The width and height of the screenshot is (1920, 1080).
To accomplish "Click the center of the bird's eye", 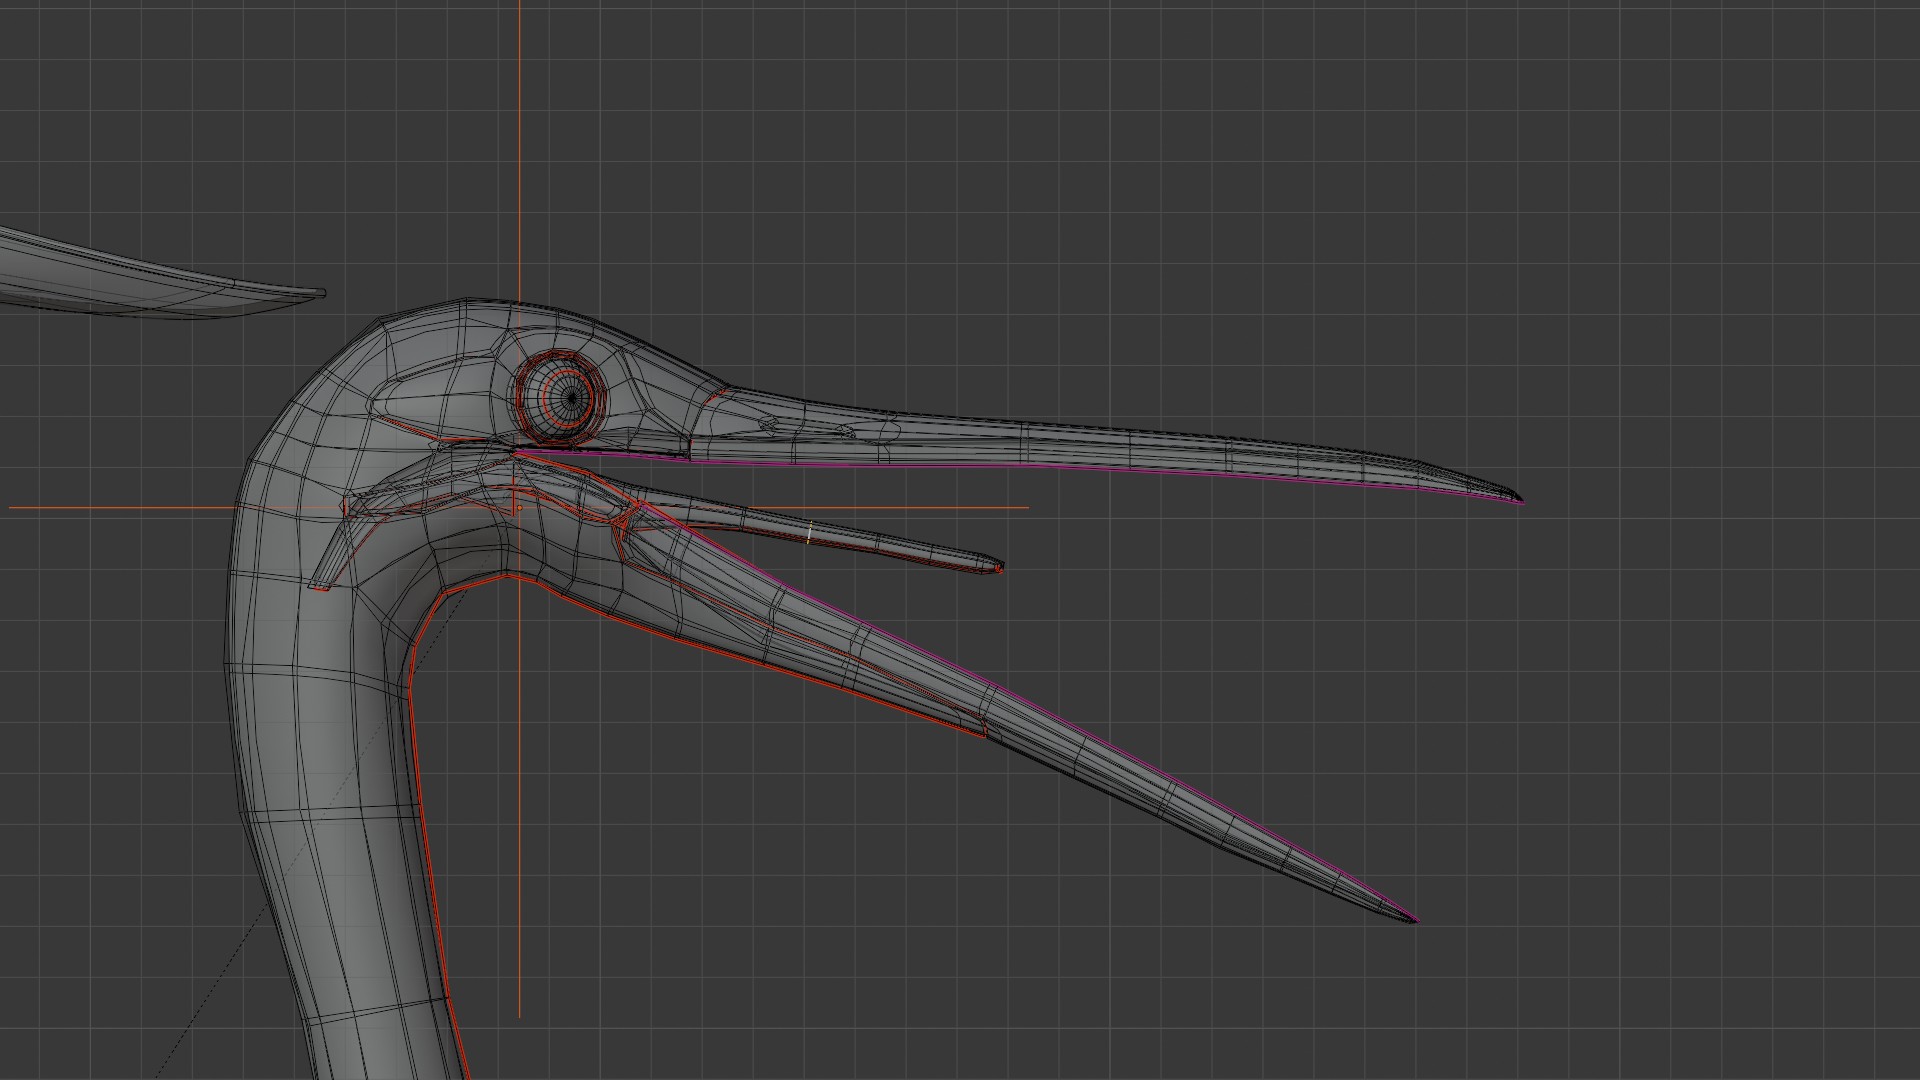I will [571, 399].
